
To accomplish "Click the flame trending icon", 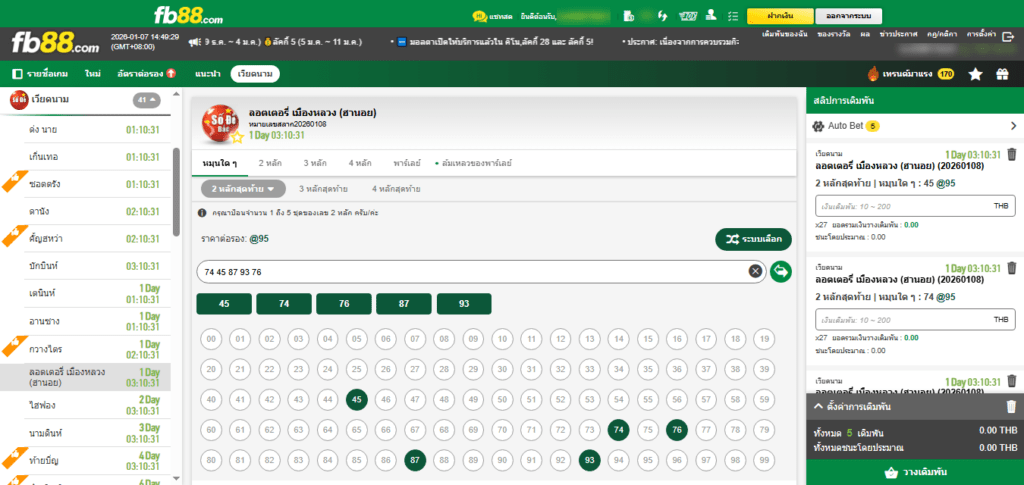I will [872, 74].
